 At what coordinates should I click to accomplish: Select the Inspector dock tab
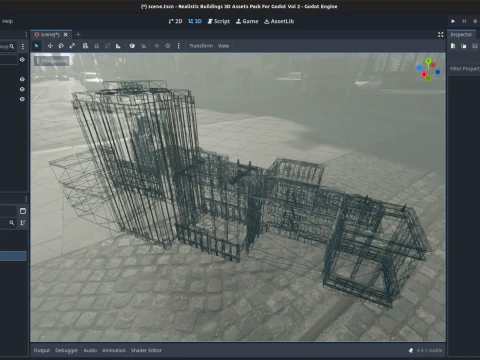click(x=461, y=35)
